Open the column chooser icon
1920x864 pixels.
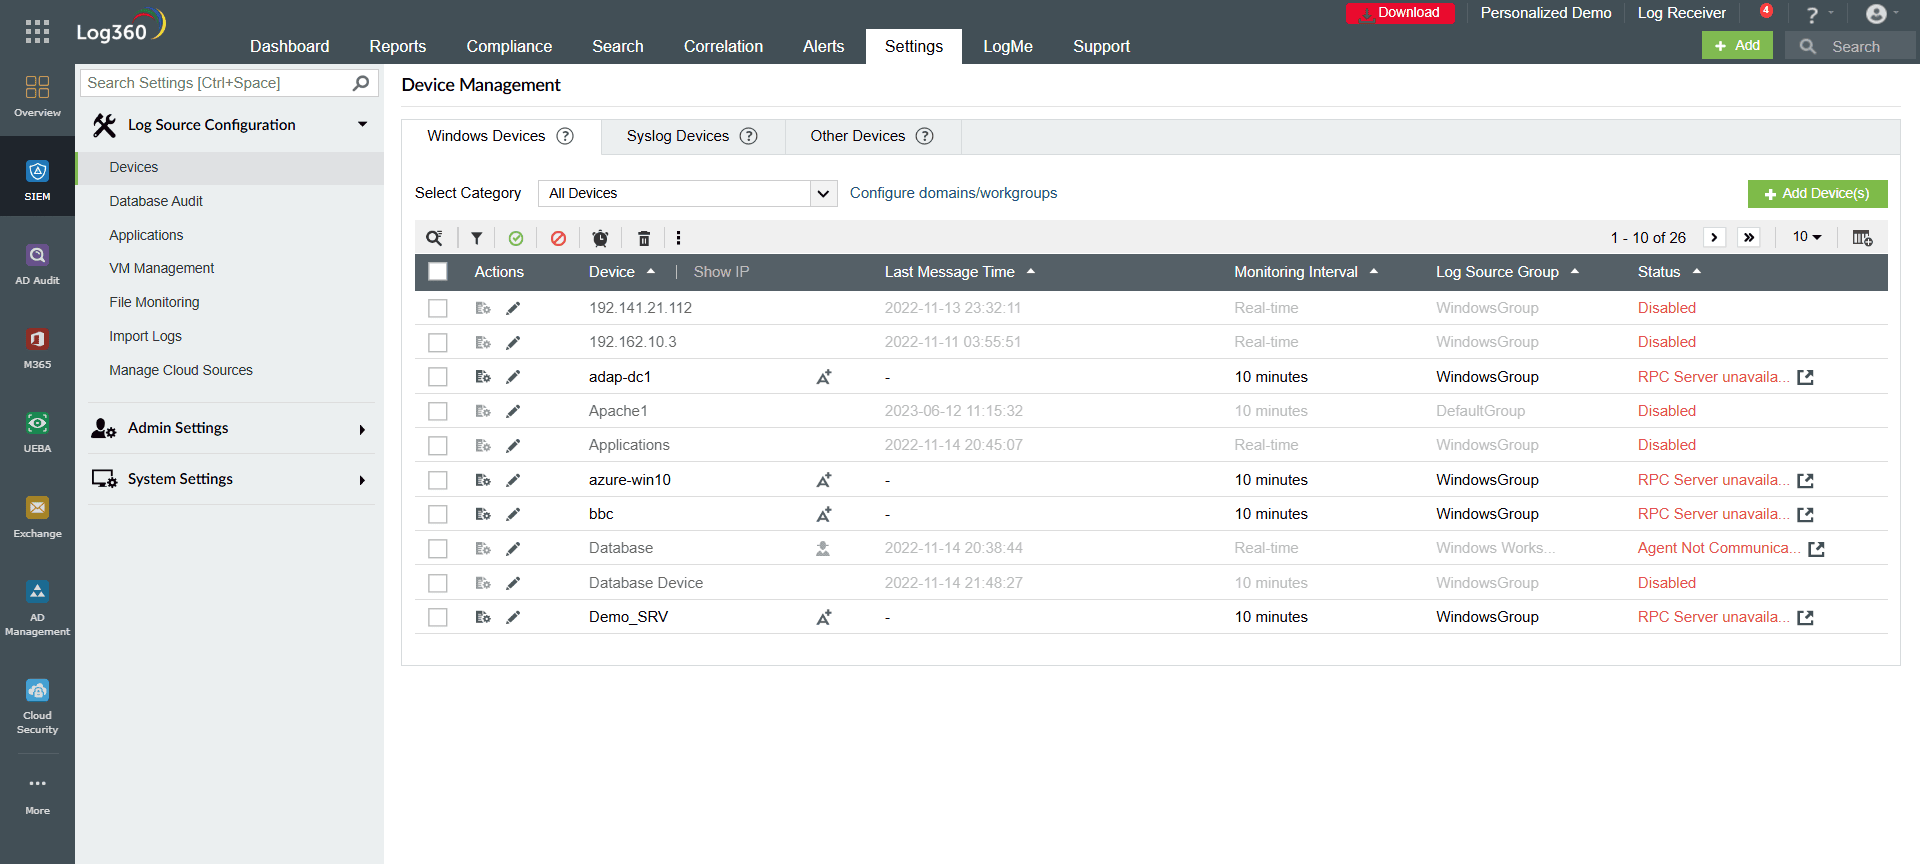click(x=1862, y=238)
